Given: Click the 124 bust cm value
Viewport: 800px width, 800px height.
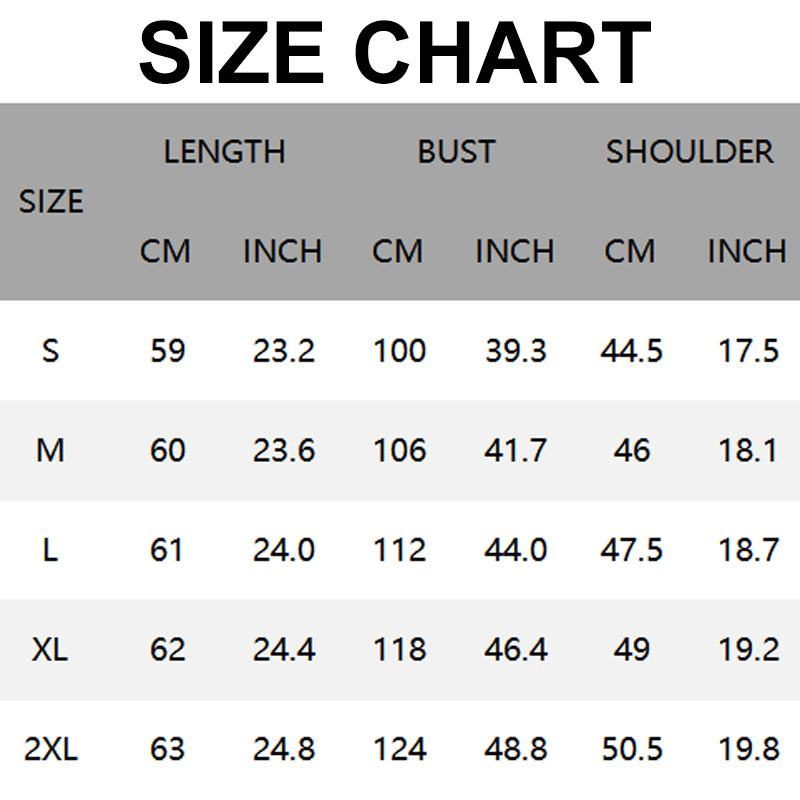Looking at the screenshot, I should pyautogui.click(x=399, y=750).
